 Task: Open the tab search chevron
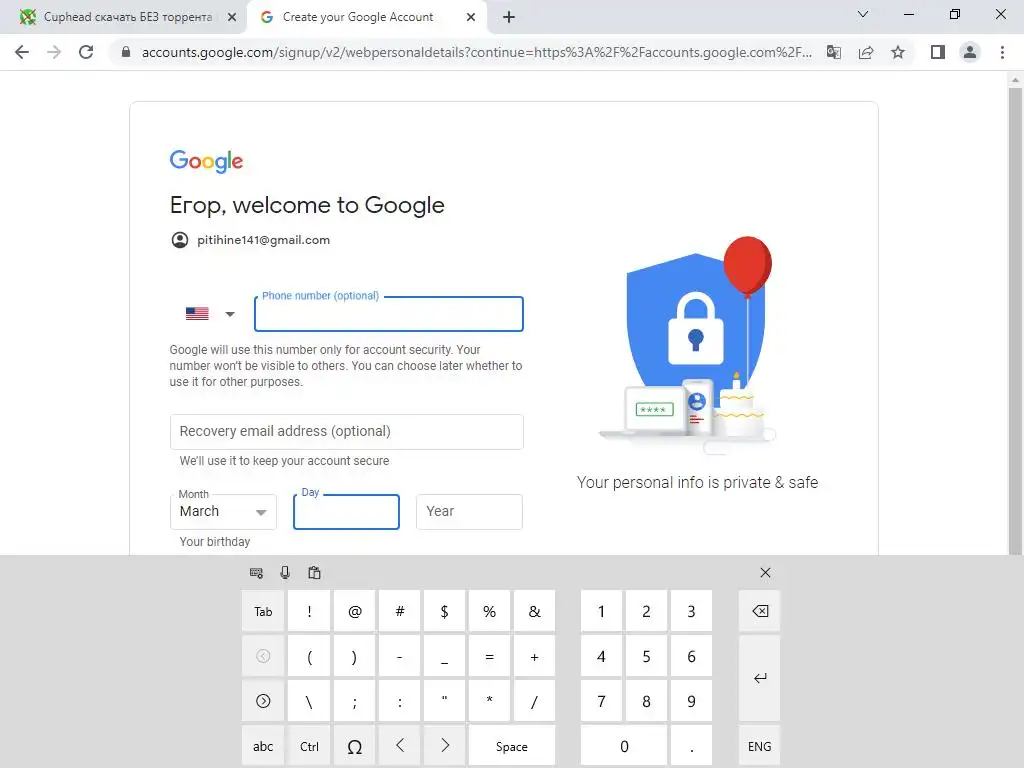[863, 14]
